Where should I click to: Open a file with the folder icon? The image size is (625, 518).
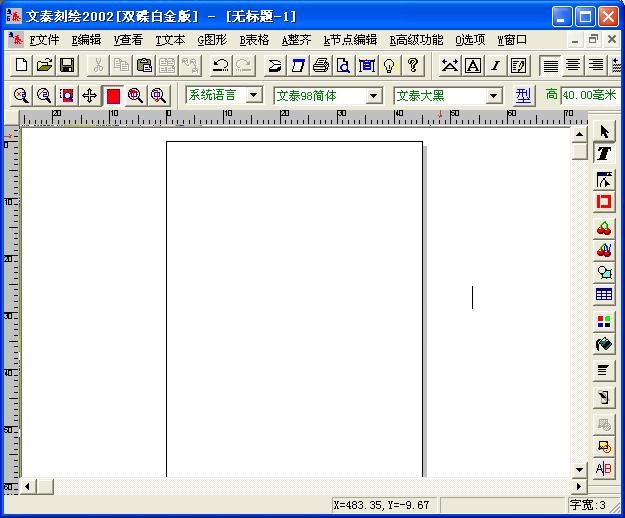click(x=44, y=65)
